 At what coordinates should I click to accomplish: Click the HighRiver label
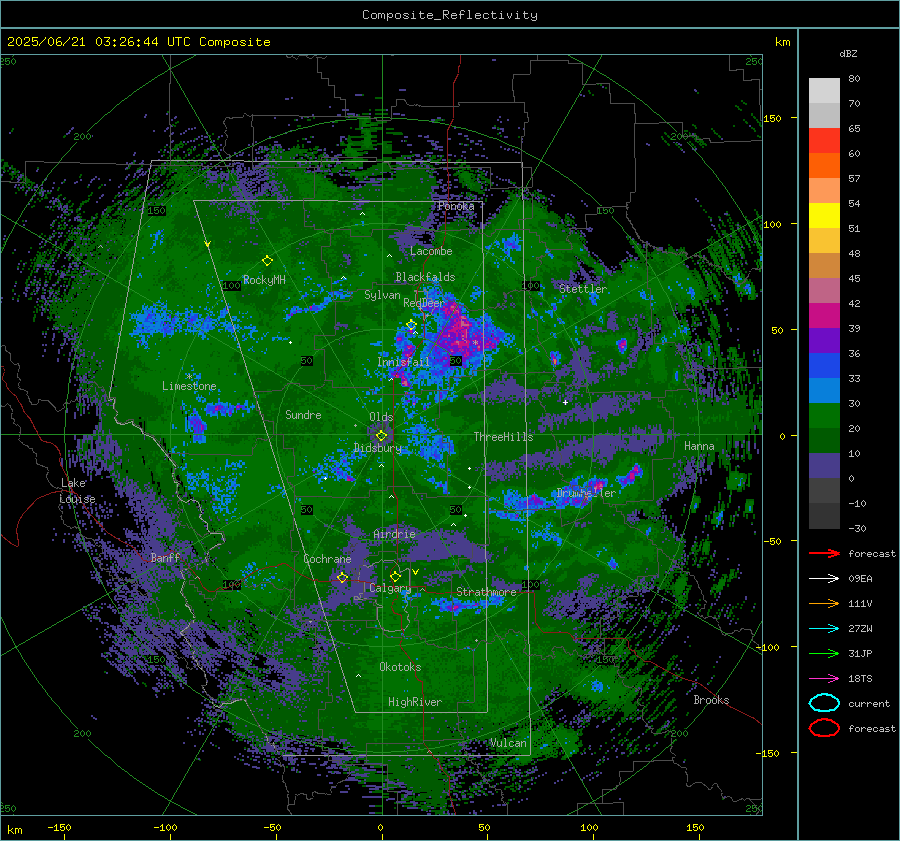click(415, 702)
